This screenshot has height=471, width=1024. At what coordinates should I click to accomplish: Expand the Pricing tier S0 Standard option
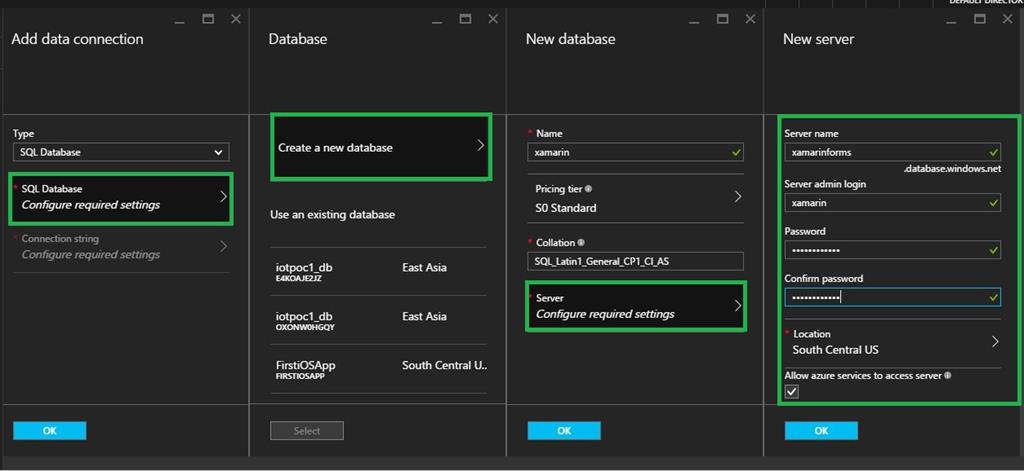point(638,198)
